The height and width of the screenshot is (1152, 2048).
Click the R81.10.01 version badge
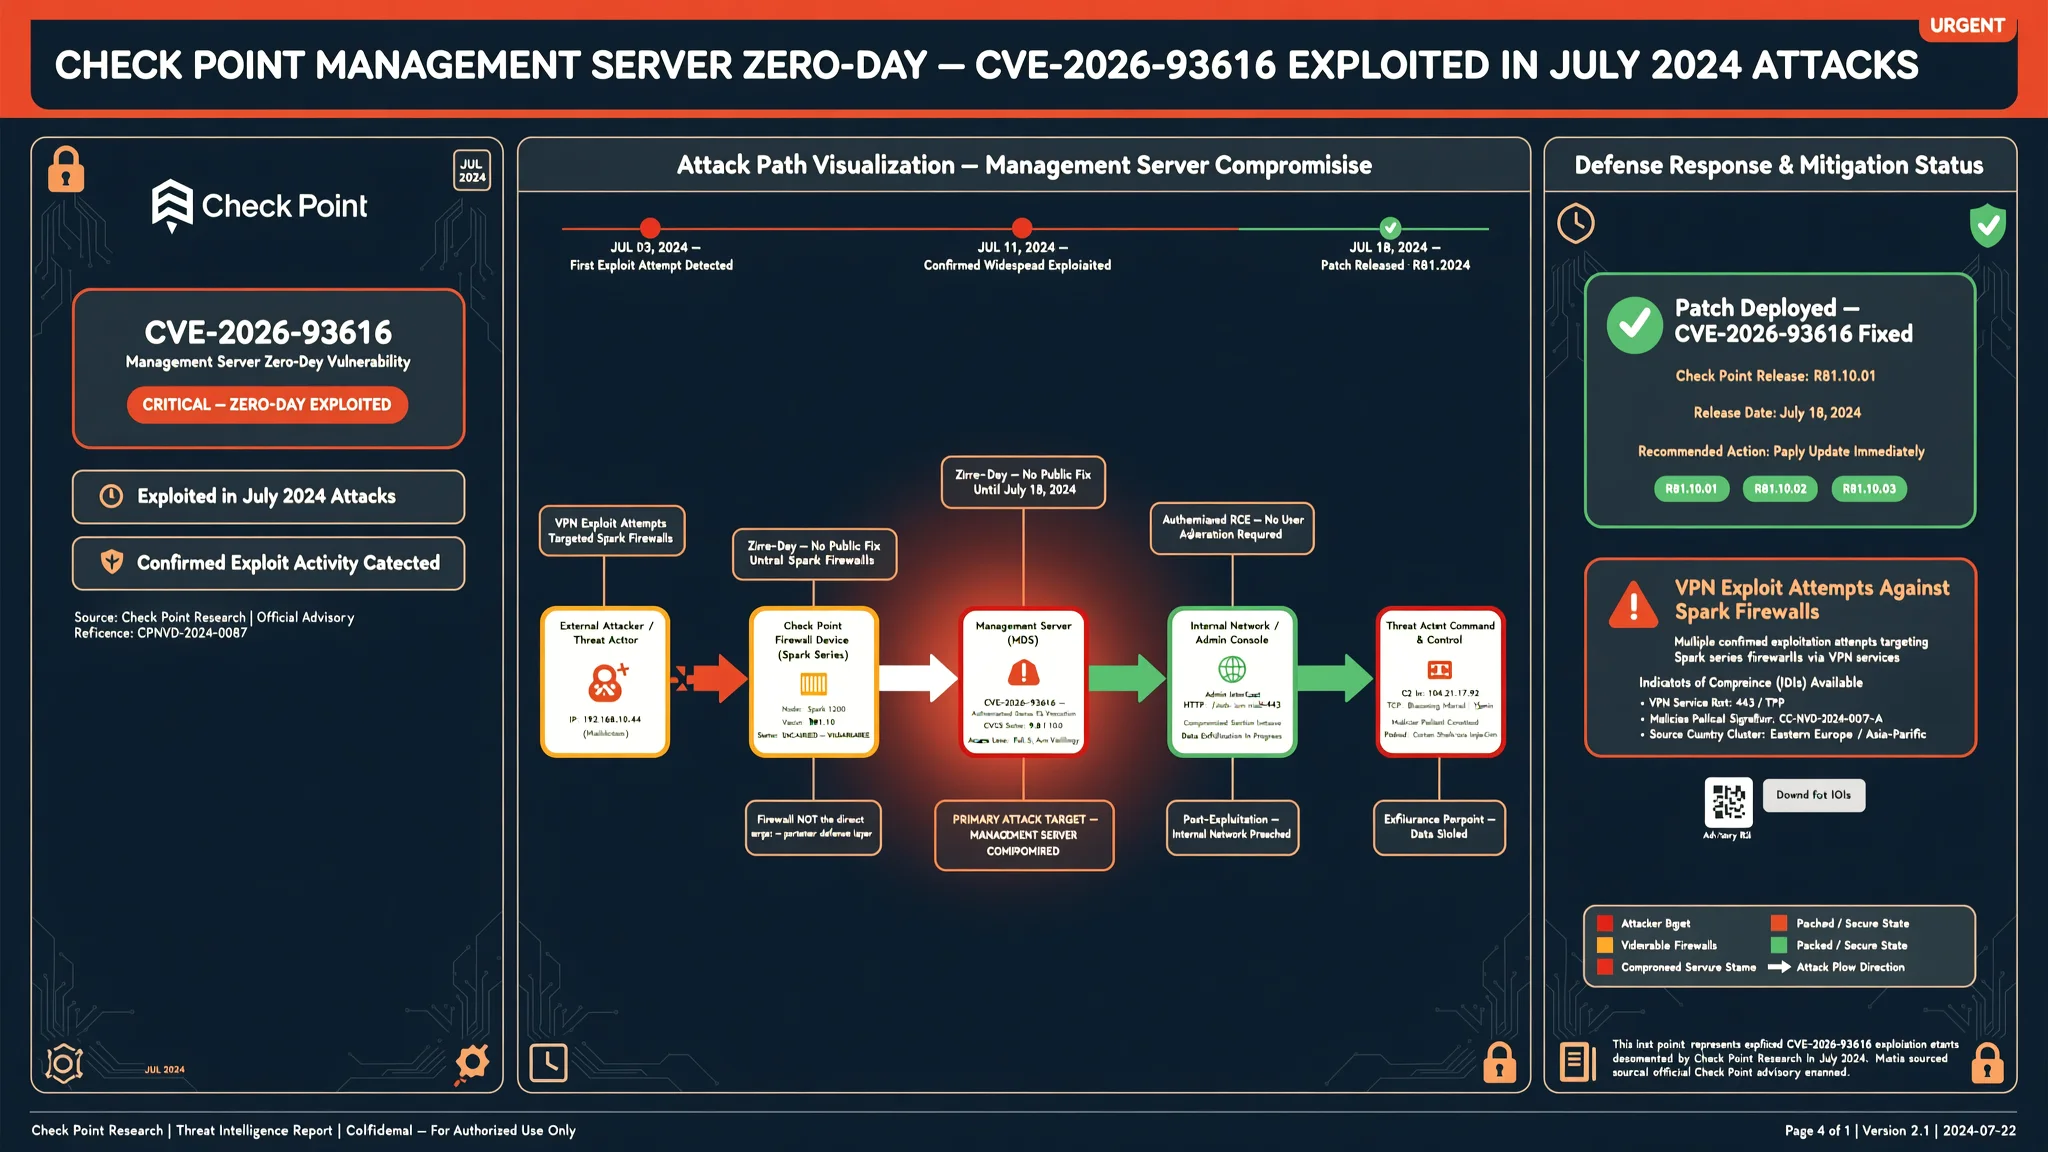(x=1691, y=489)
